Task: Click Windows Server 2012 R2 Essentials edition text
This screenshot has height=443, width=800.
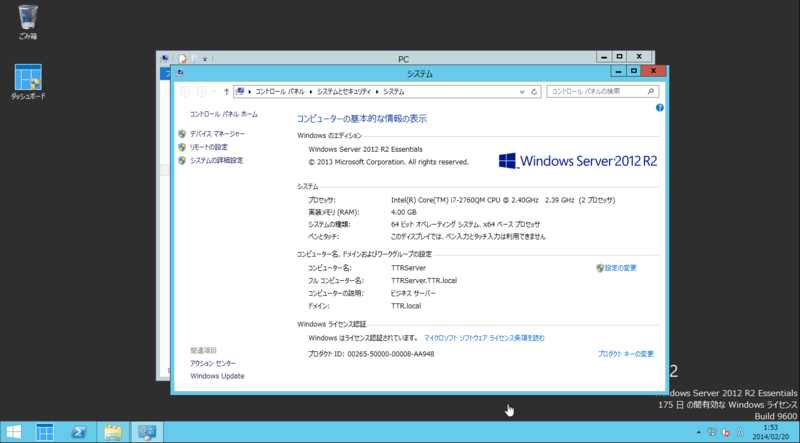Action: pyautogui.click(x=365, y=150)
